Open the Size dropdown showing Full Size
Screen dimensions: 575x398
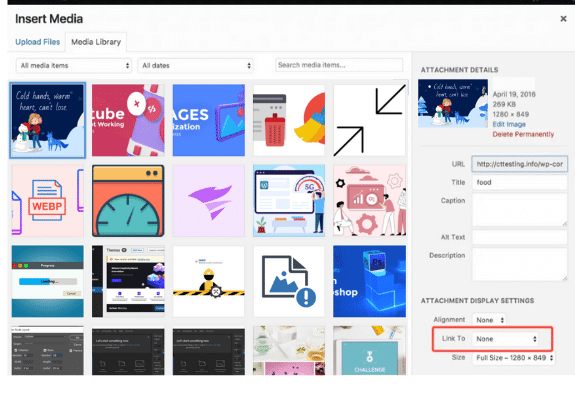513,358
